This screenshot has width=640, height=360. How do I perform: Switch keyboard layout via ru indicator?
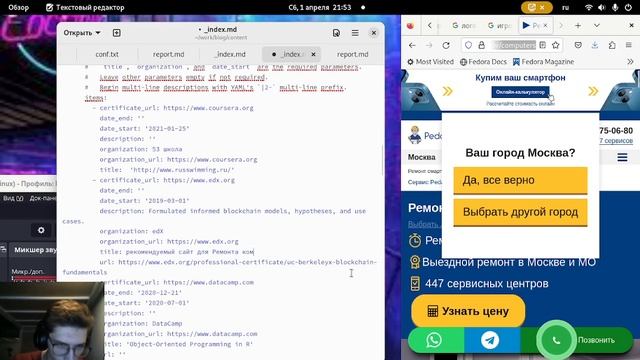(x=565, y=7)
